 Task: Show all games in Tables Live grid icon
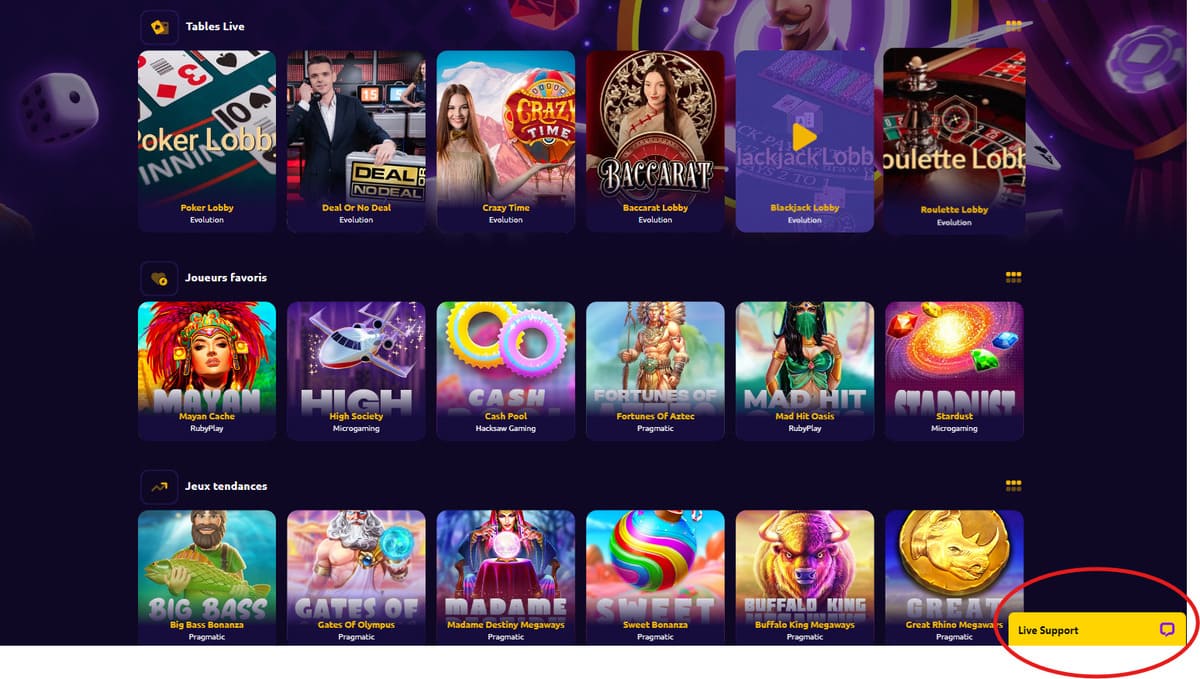pos(1013,26)
